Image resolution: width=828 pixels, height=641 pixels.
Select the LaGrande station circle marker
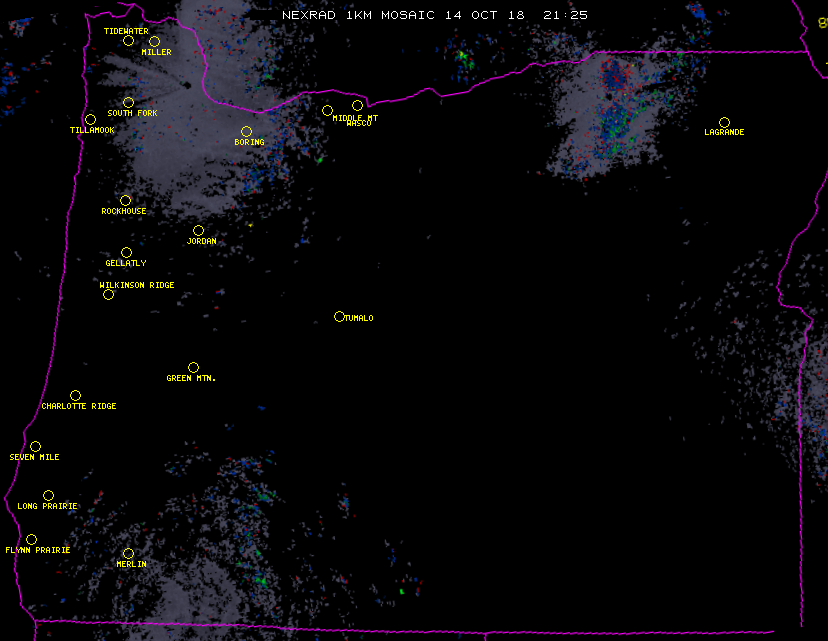[724, 122]
